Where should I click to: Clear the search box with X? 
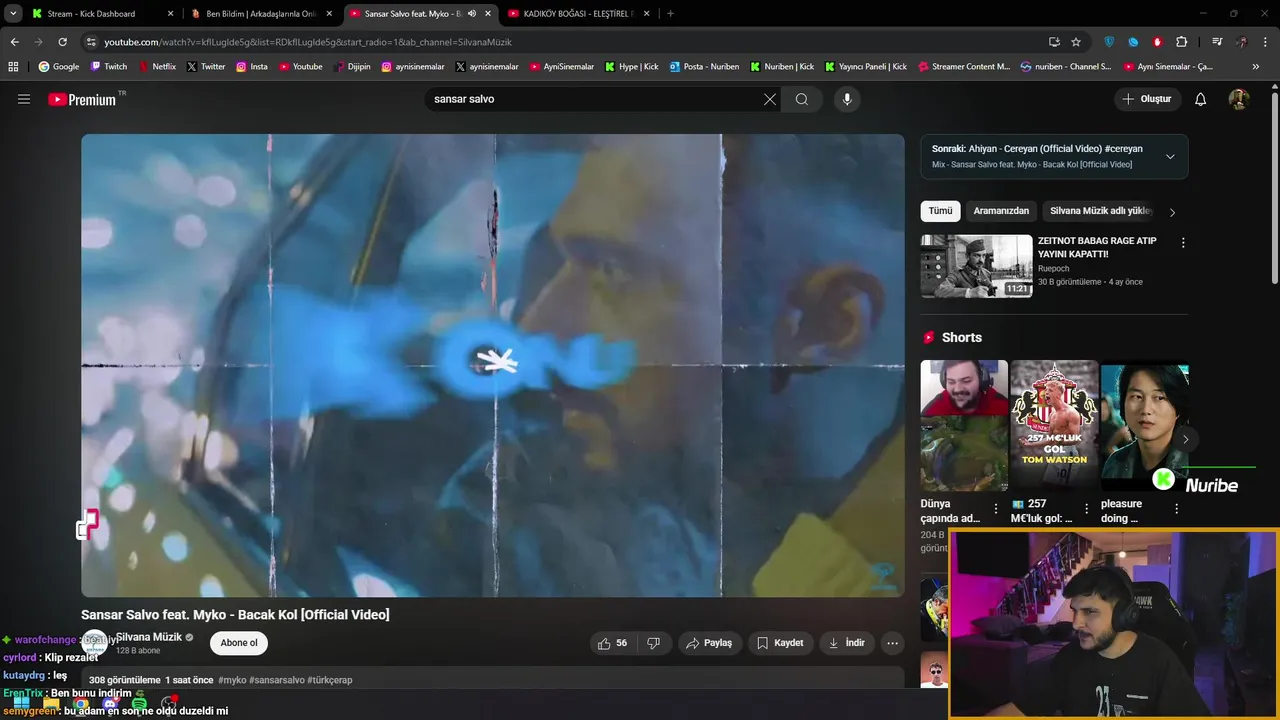(770, 99)
